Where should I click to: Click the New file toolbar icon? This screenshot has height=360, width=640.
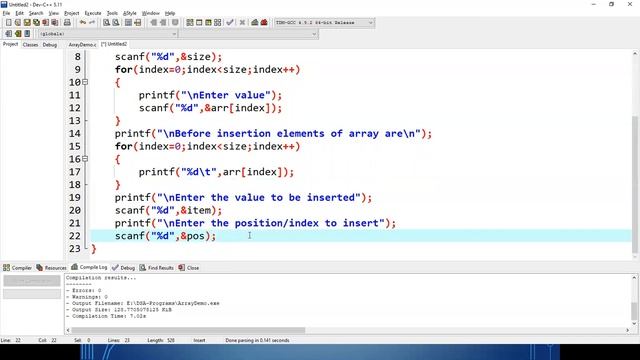pyautogui.click(x=9, y=22)
